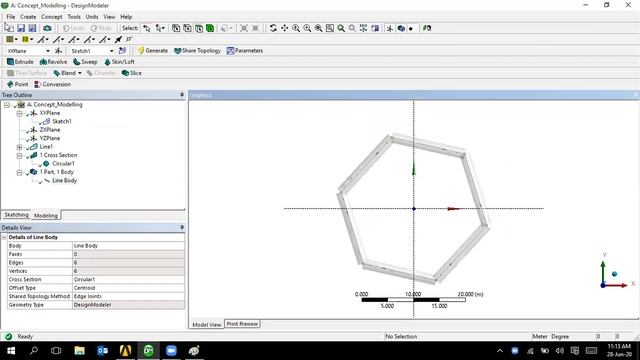Open the Sketch1 sketch dropdown
Screen dimensions: 640x360
(x=111, y=51)
